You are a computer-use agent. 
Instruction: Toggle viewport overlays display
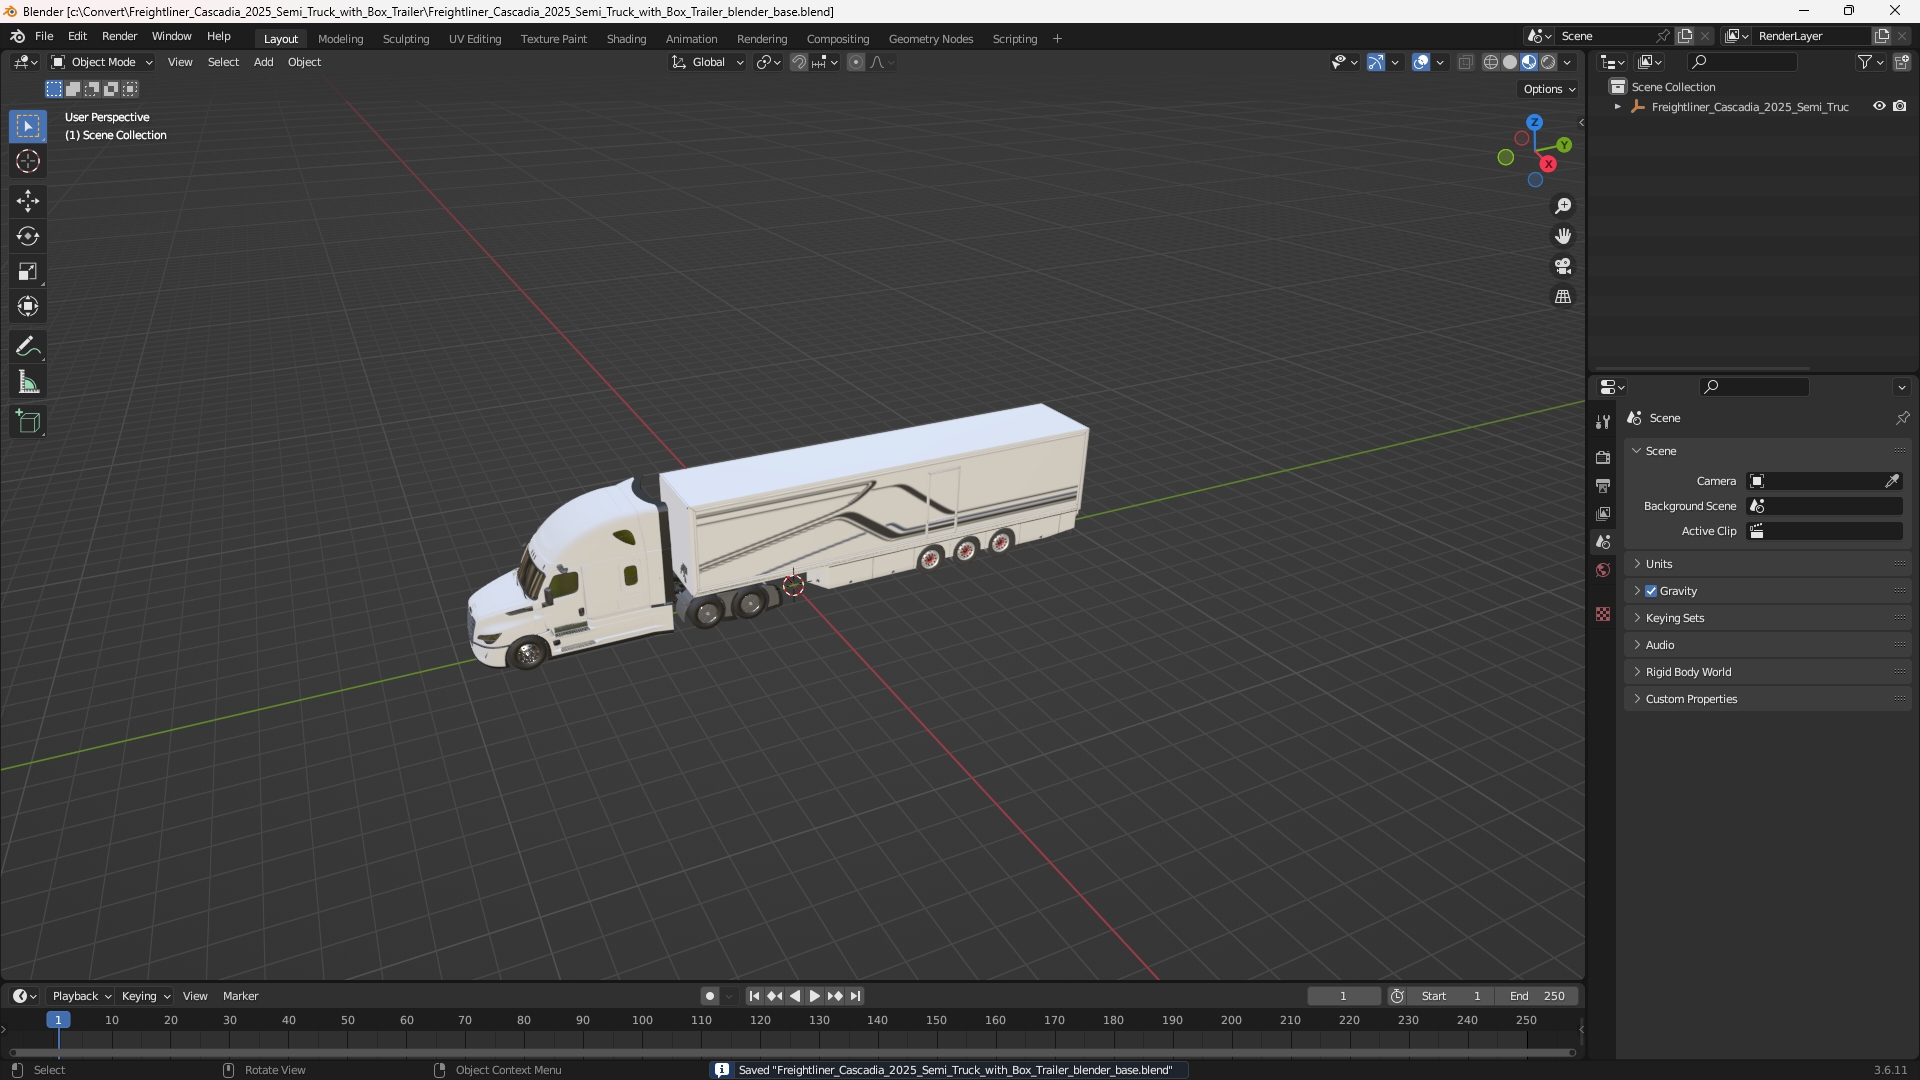click(1421, 62)
